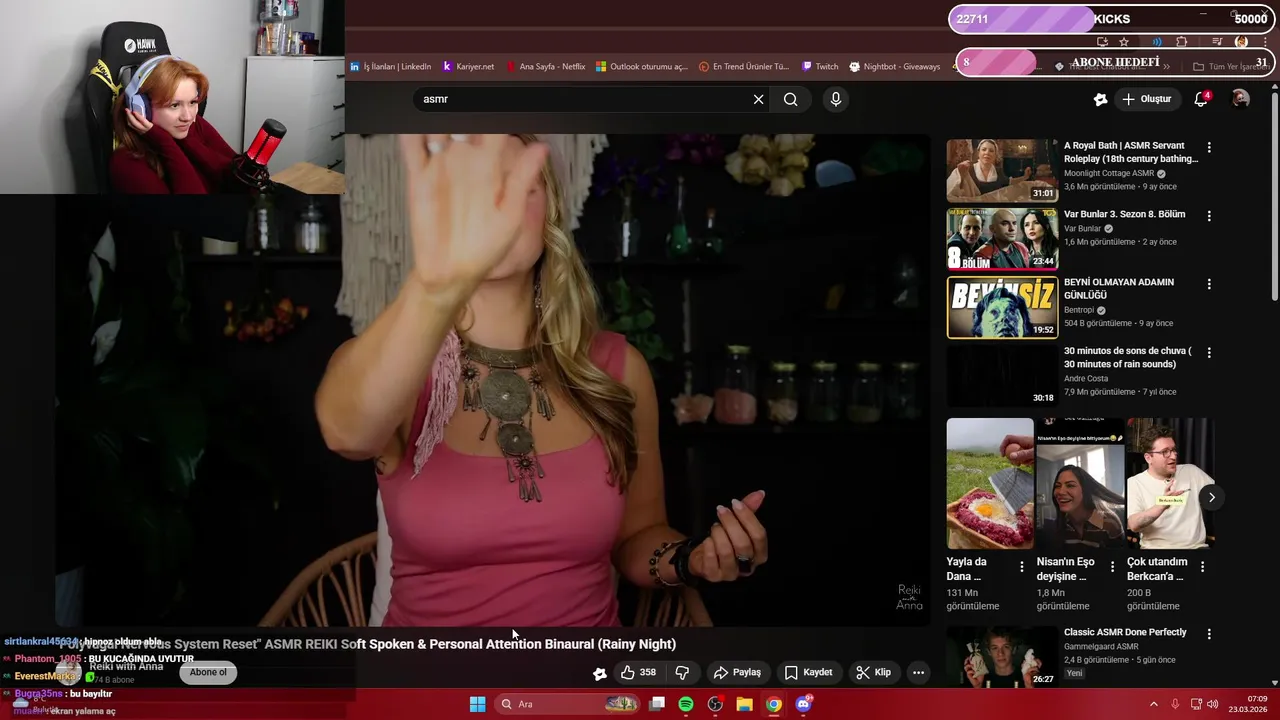1280x720 pixels.
Task: Open the YouTube account avatar menu
Action: 1240,99
